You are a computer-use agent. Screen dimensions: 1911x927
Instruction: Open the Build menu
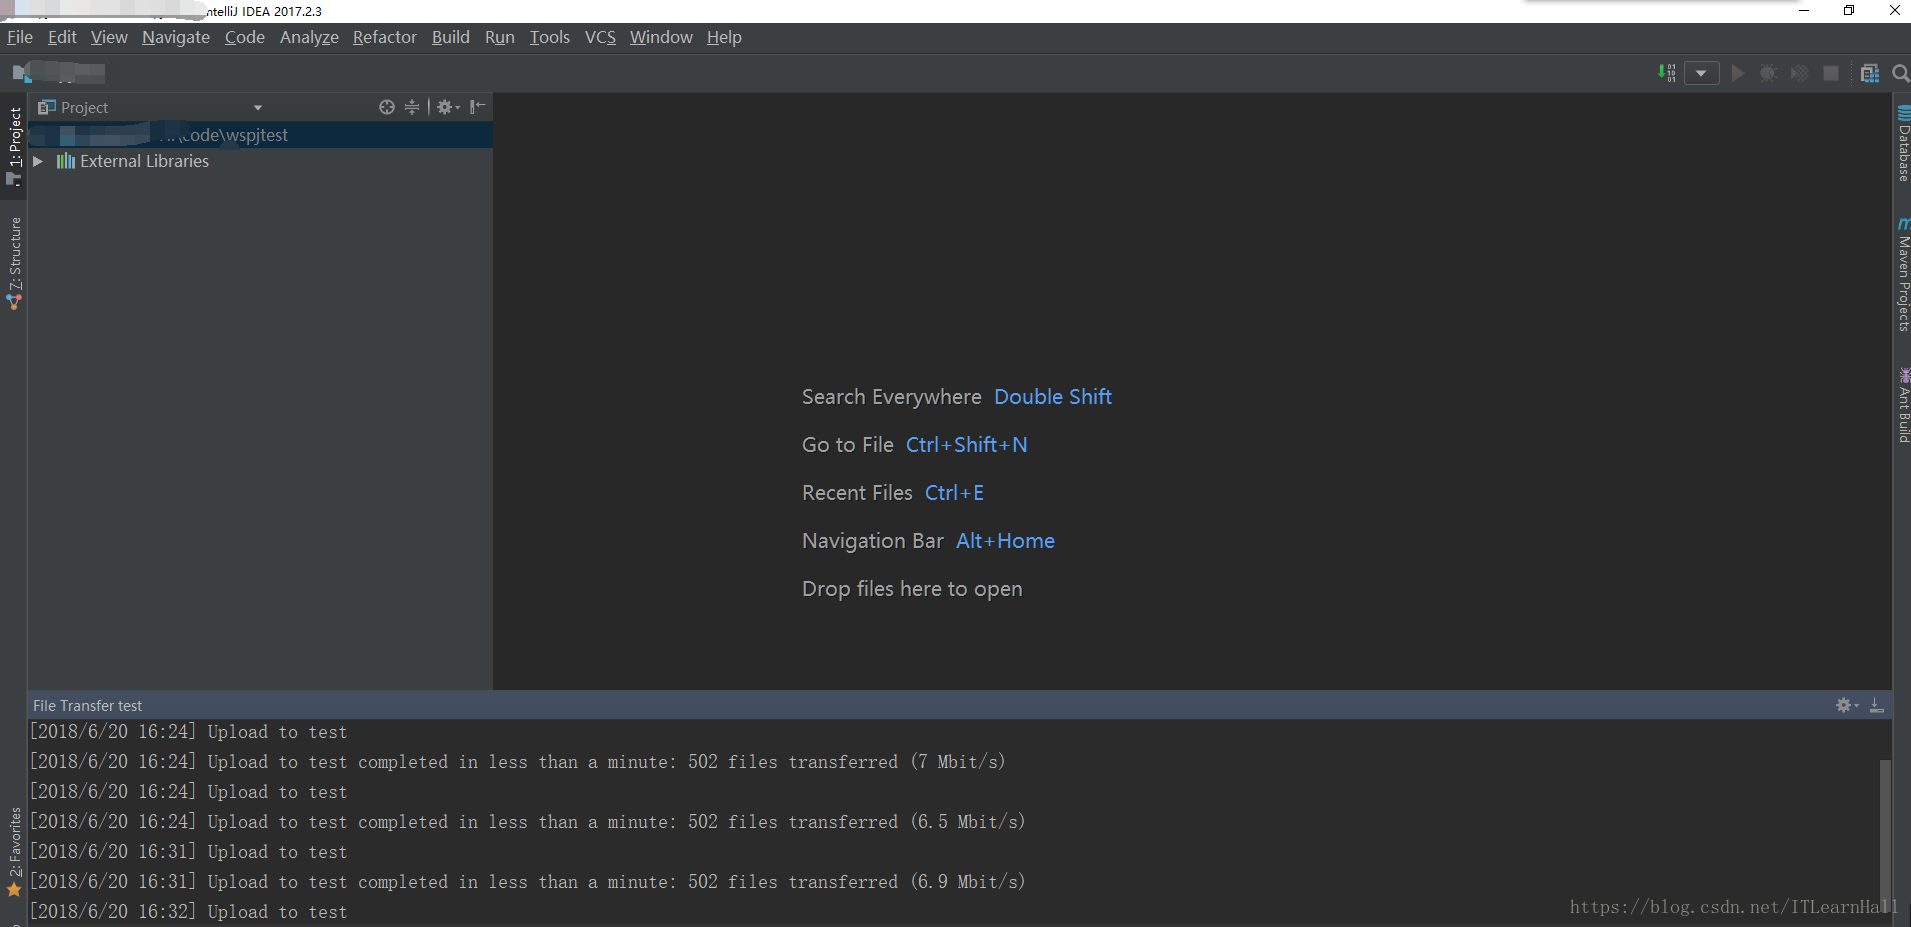tap(450, 37)
